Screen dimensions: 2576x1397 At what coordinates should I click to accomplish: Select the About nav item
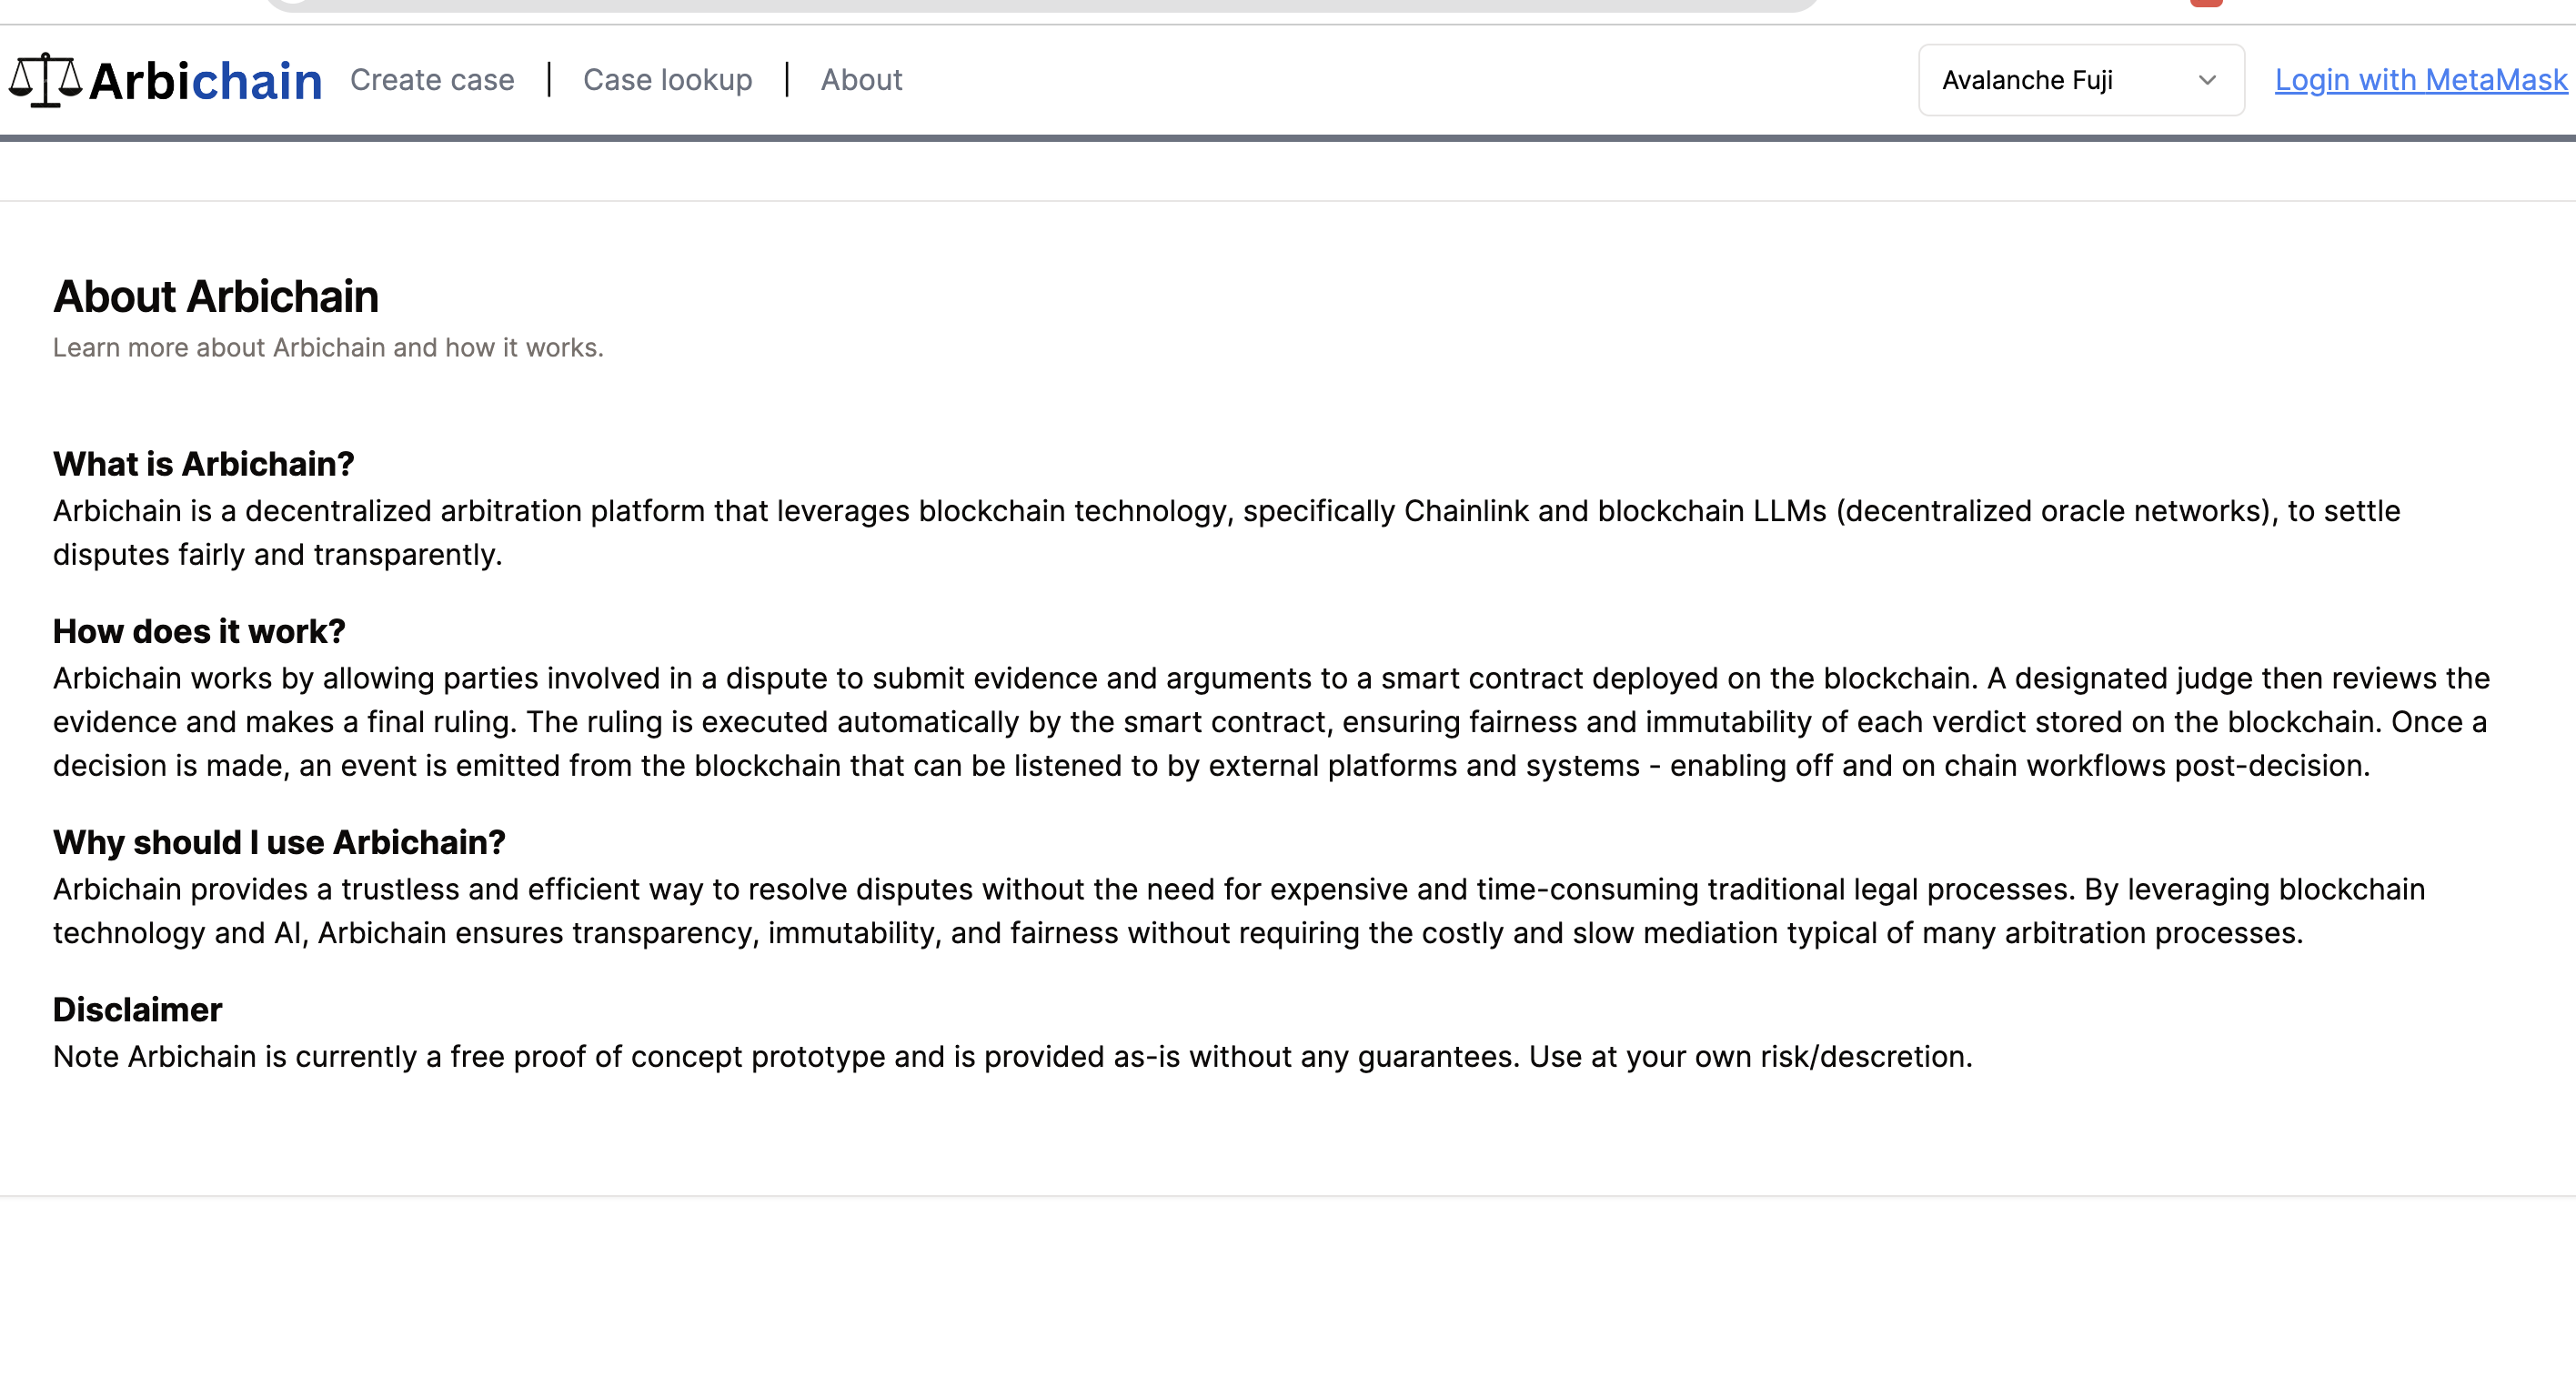(x=861, y=80)
